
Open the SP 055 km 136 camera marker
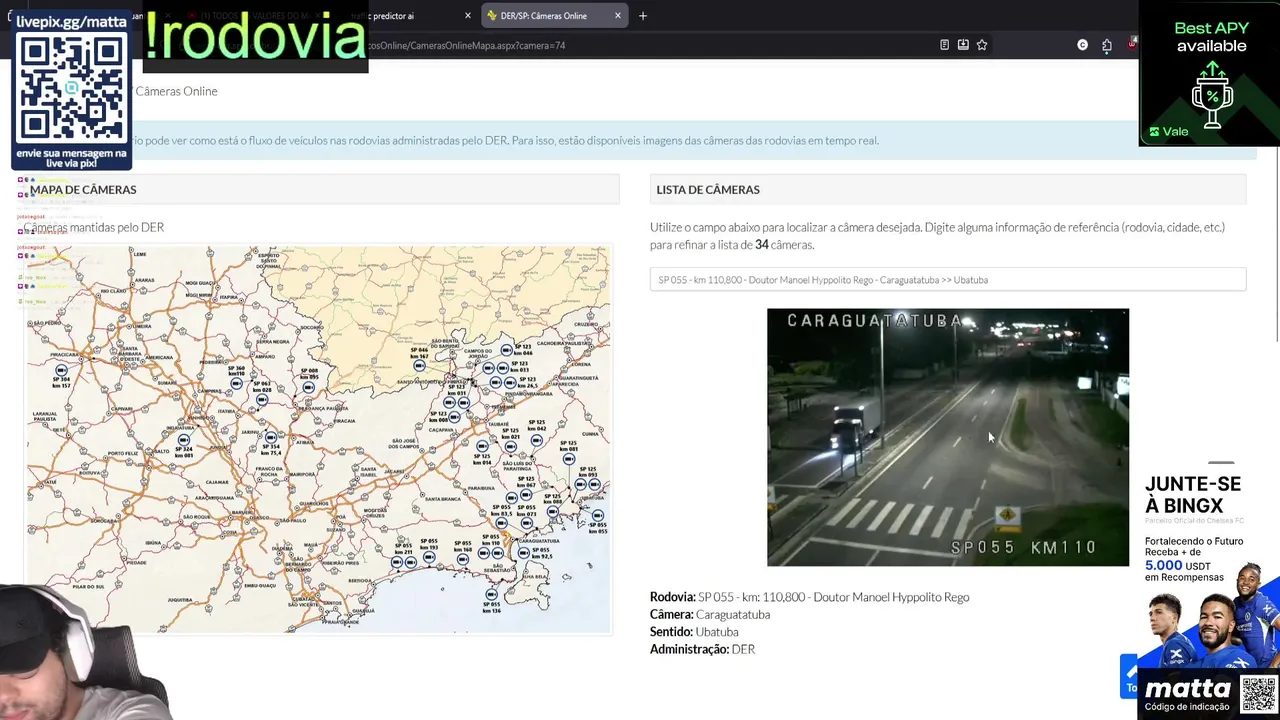point(492,594)
